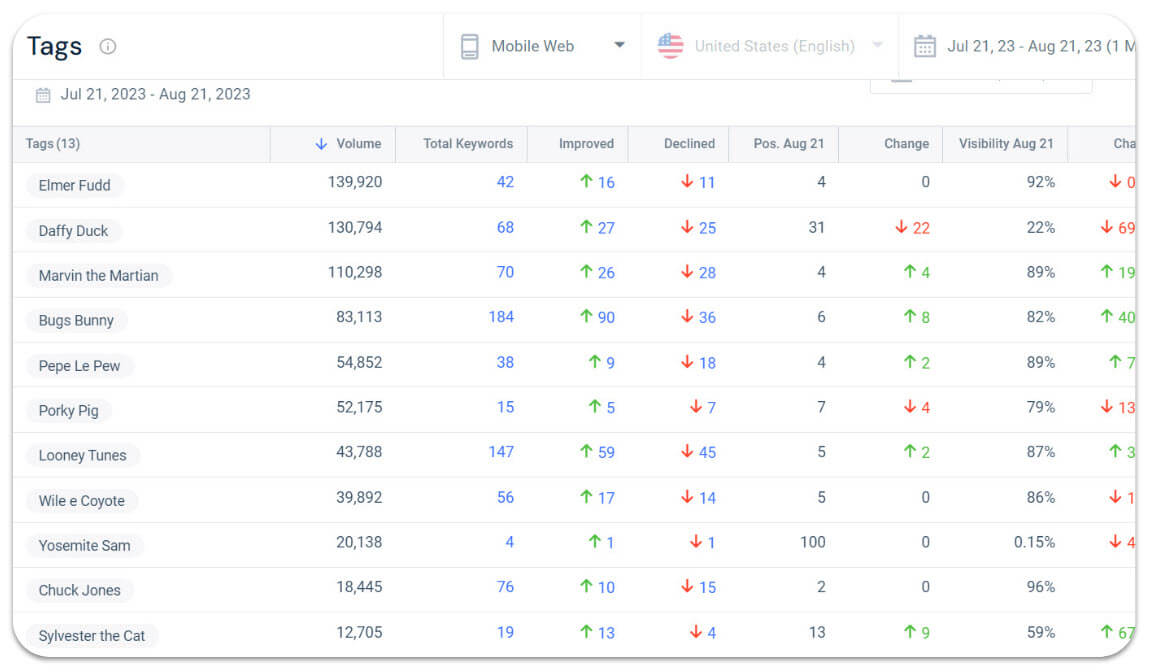The height and width of the screenshot is (672, 1149).
Task: Click total keywords 19 for Sylvester the Cat
Action: pyautogui.click(x=505, y=632)
